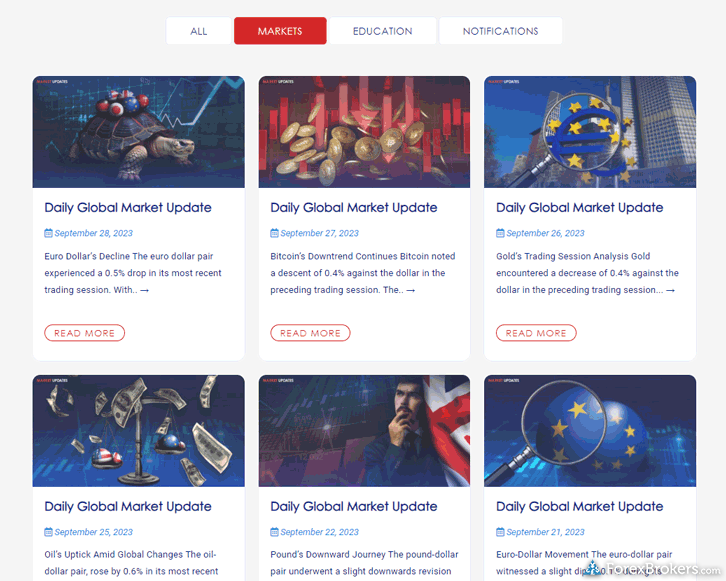The image size is (726, 581).
Task: Open the thinking man with UK flag thumbnail
Action: tap(364, 431)
